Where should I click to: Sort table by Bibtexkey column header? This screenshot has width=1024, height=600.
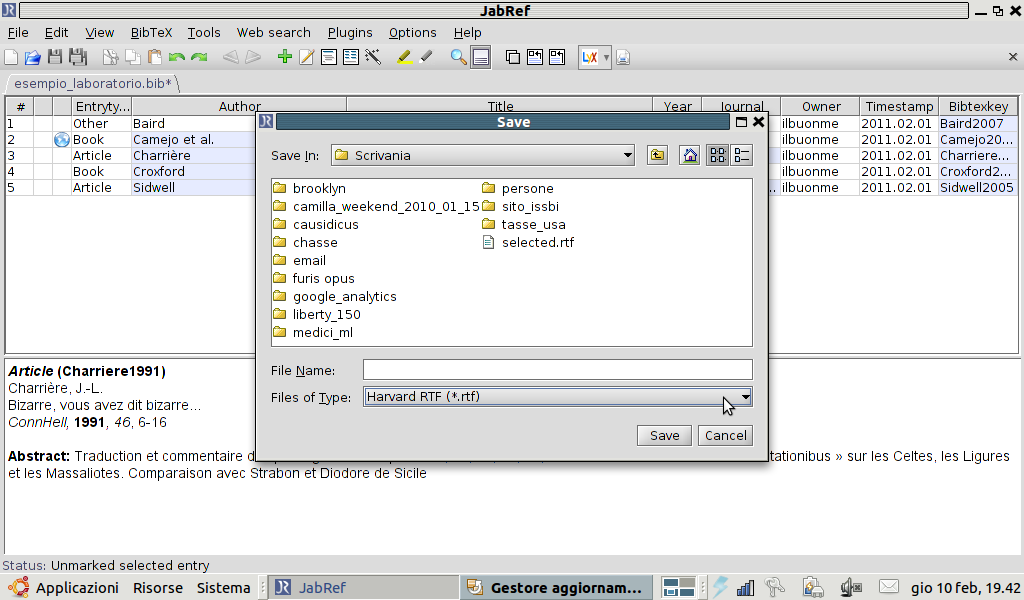point(978,106)
